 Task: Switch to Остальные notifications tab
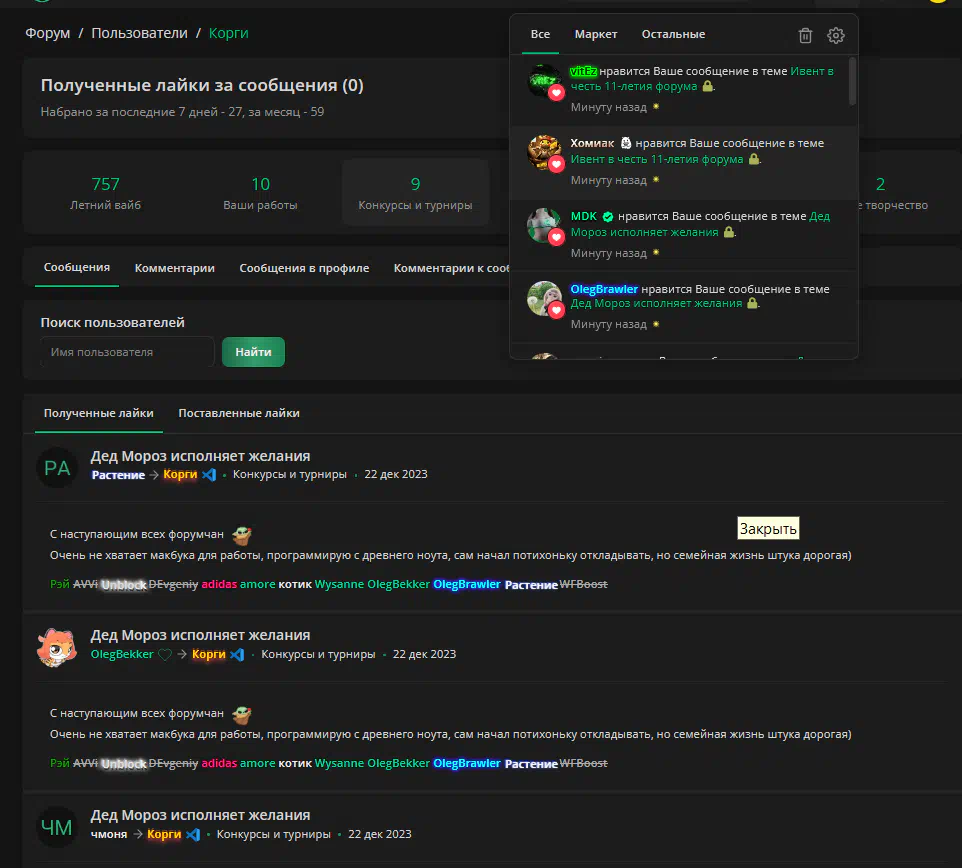673,34
